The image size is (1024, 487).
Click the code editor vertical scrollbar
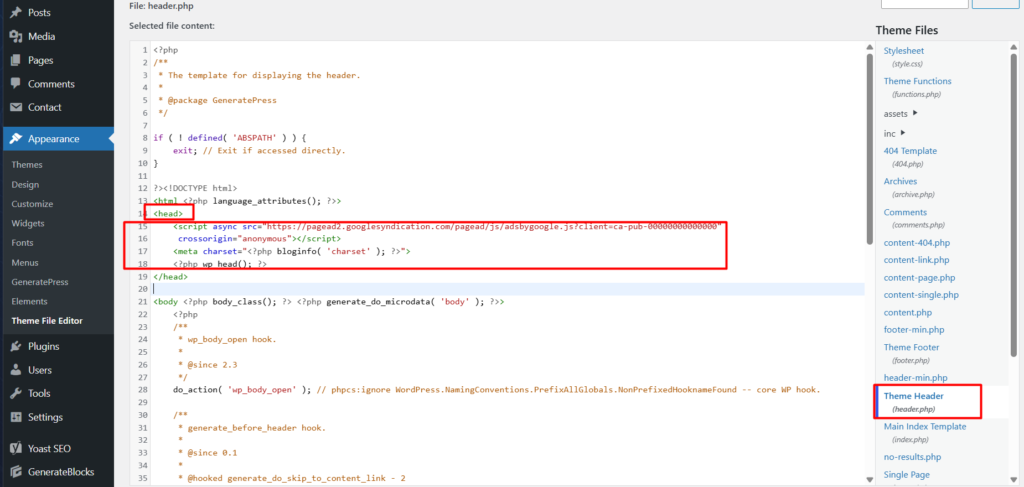pos(869,149)
